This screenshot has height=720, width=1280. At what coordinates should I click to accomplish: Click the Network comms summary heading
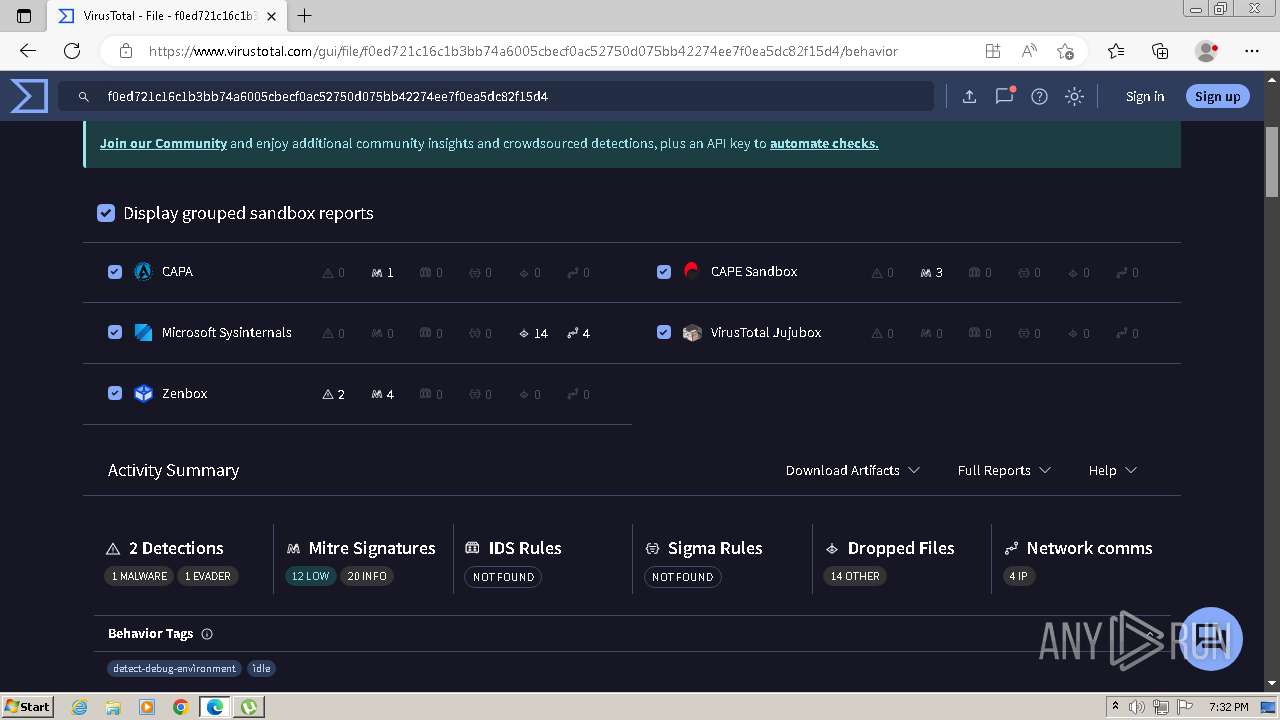pyautogui.click(x=1089, y=548)
